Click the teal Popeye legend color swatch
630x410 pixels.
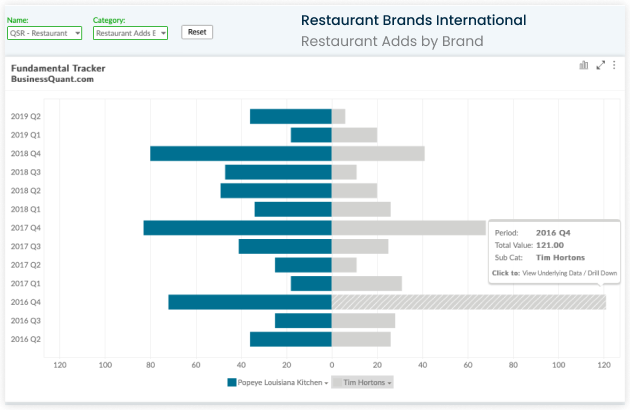point(232,382)
